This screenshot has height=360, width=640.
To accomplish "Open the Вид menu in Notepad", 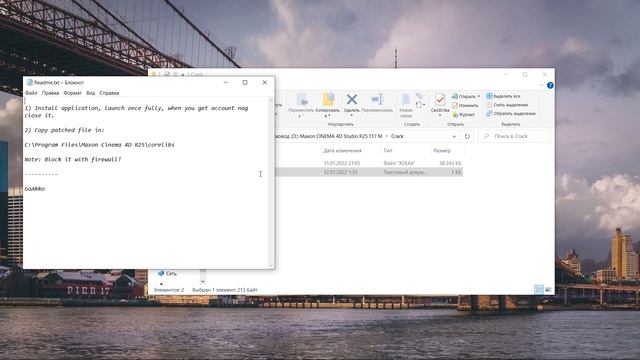I will point(91,93).
